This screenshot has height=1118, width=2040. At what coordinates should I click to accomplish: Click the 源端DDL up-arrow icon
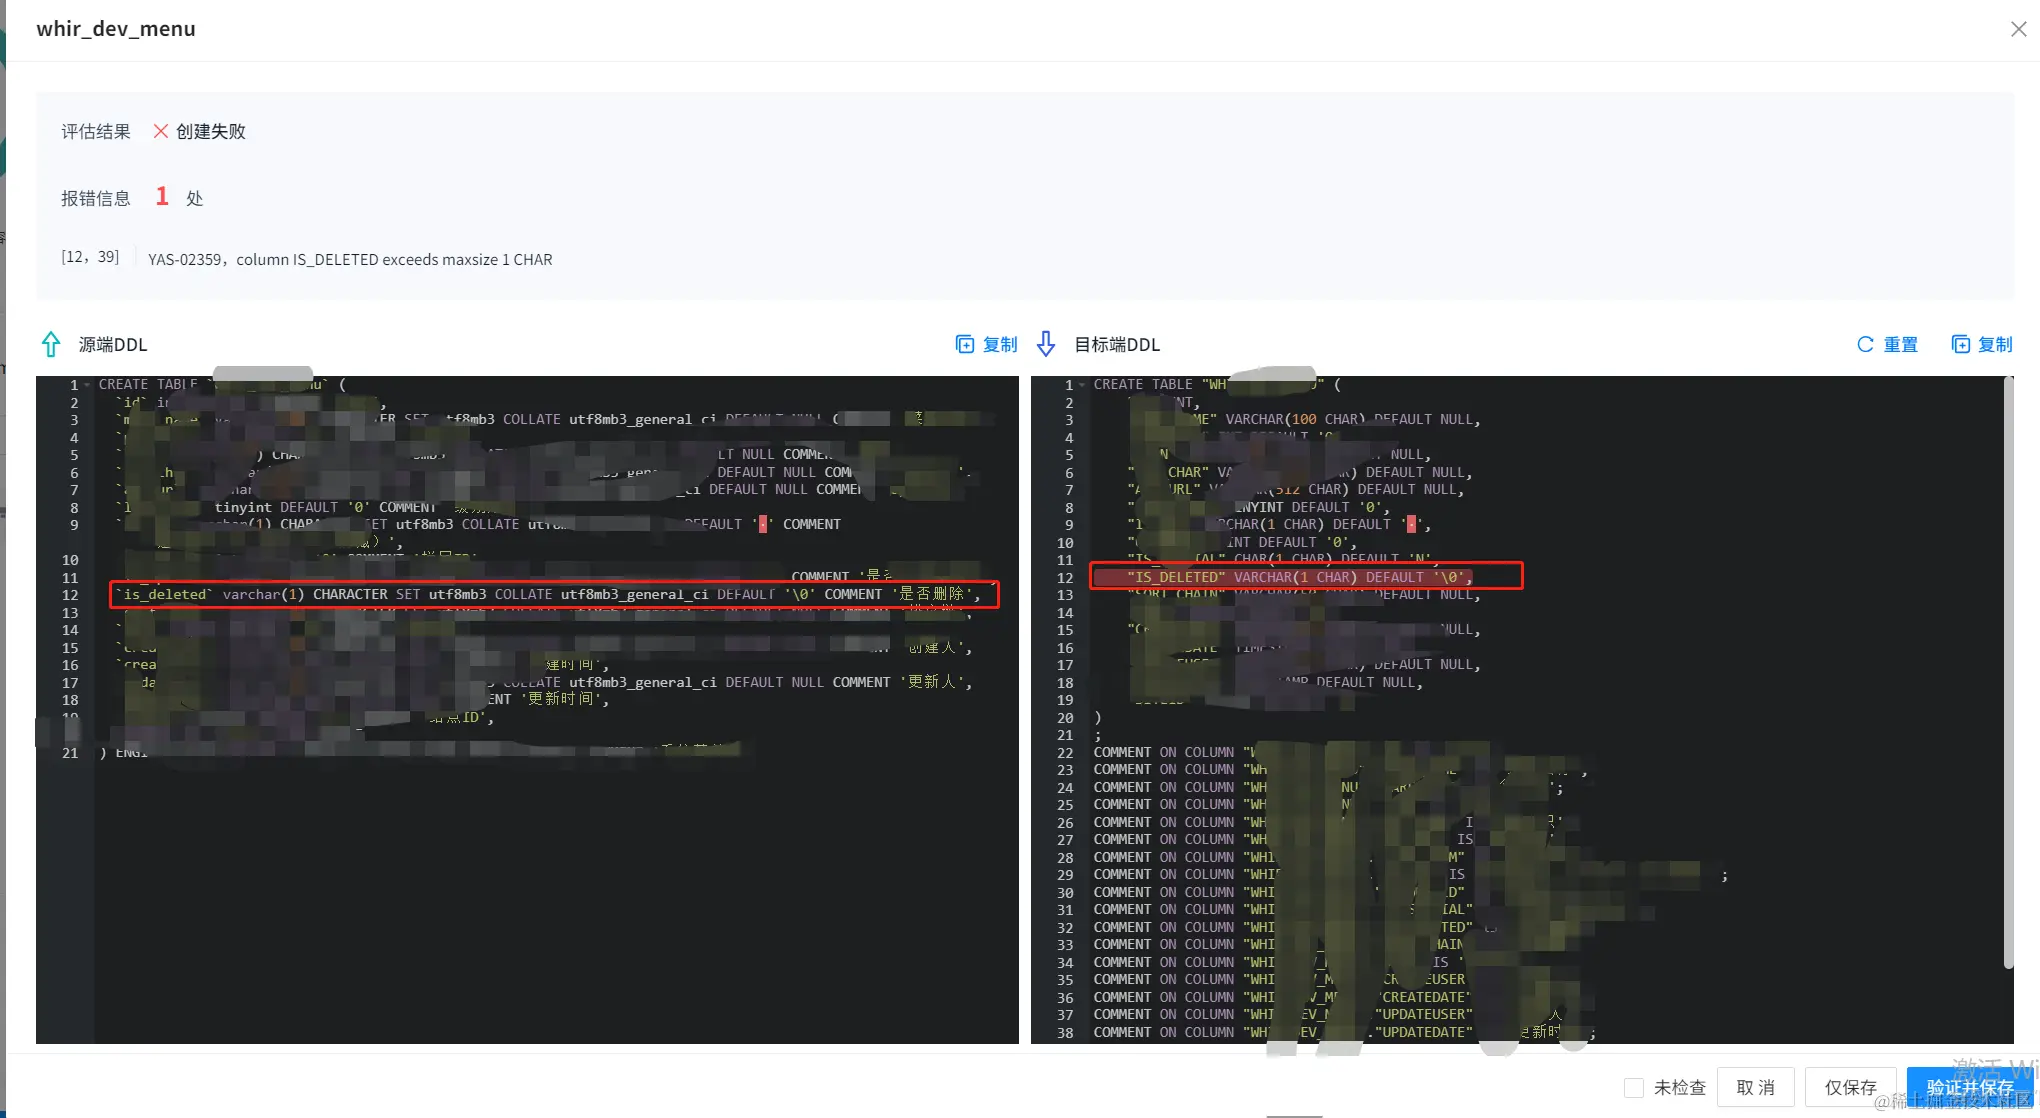[x=51, y=344]
